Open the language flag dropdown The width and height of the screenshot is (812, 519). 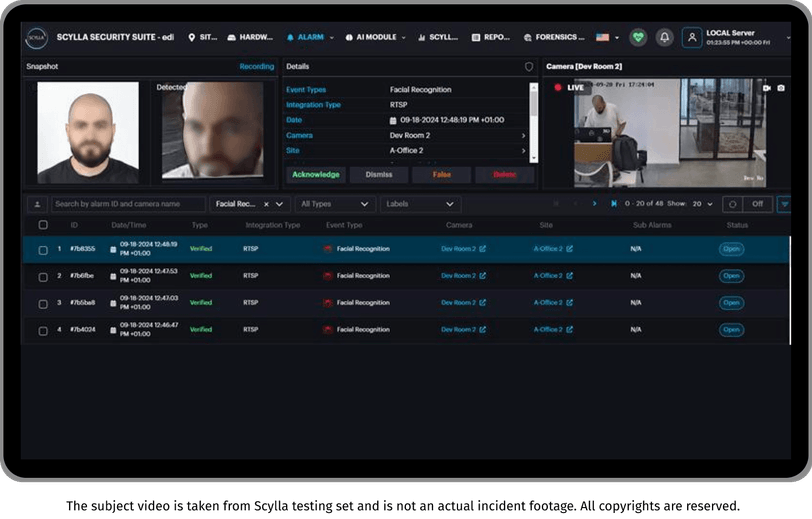coord(607,37)
